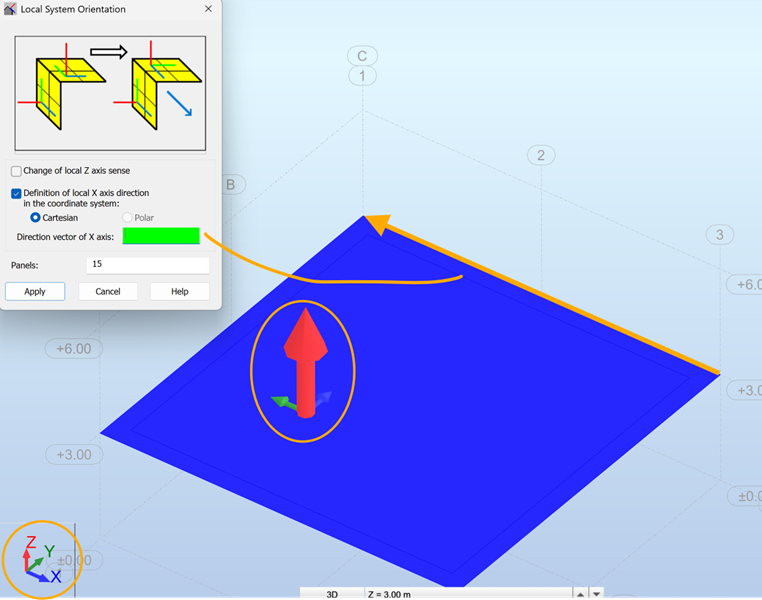Screen dimensions: 762x600
Task: Select grid axis label 2
Action: pyautogui.click(x=541, y=155)
